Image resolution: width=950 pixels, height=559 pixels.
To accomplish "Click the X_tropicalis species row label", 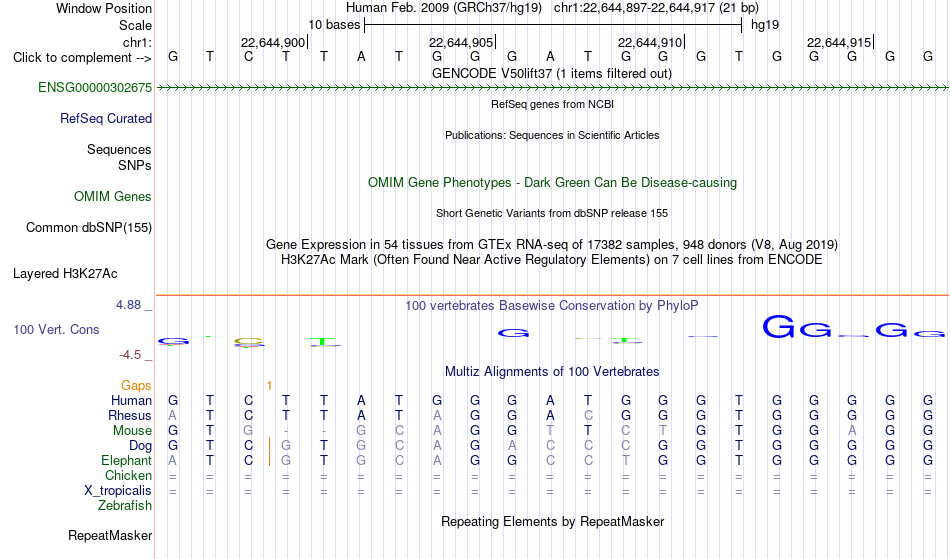I will tap(118, 491).
